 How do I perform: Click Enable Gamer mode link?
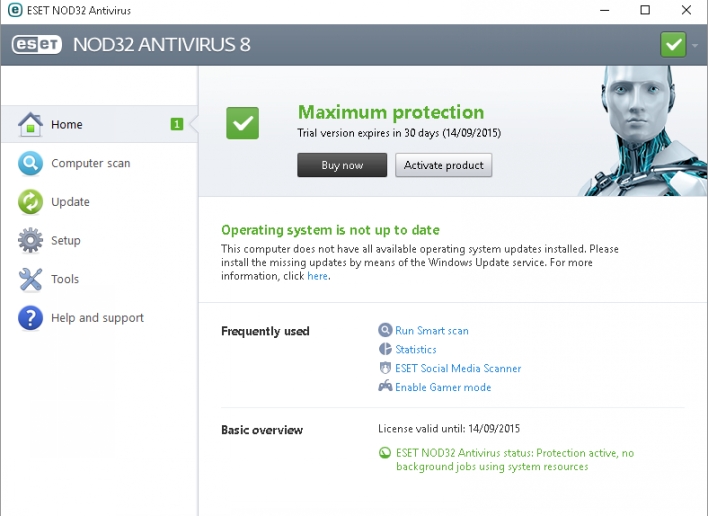tap(443, 387)
